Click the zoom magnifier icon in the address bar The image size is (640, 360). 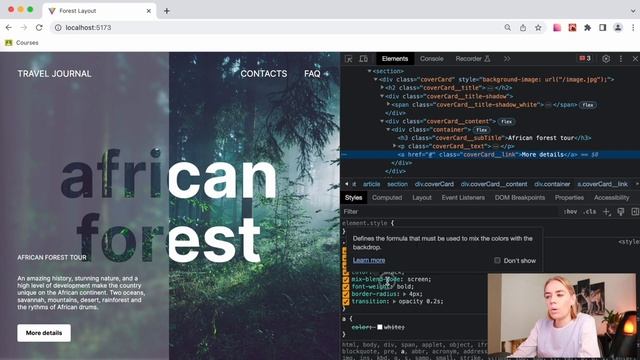pyautogui.click(x=507, y=27)
